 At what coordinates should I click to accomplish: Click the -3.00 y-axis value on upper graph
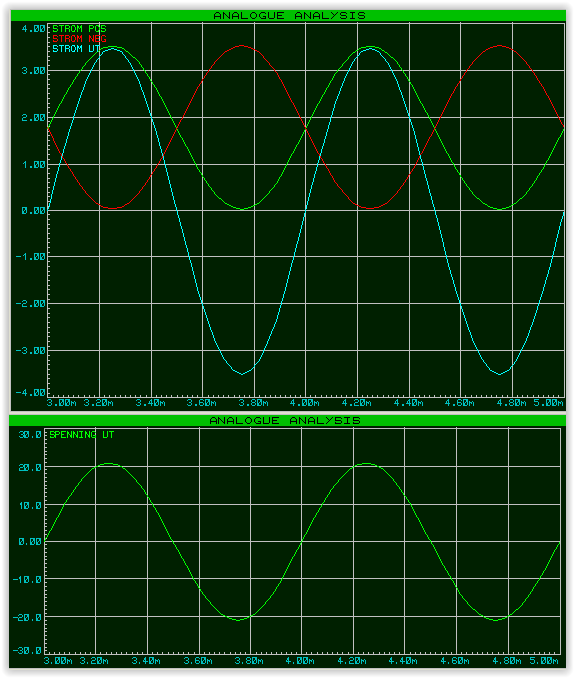click(x=30, y=351)
